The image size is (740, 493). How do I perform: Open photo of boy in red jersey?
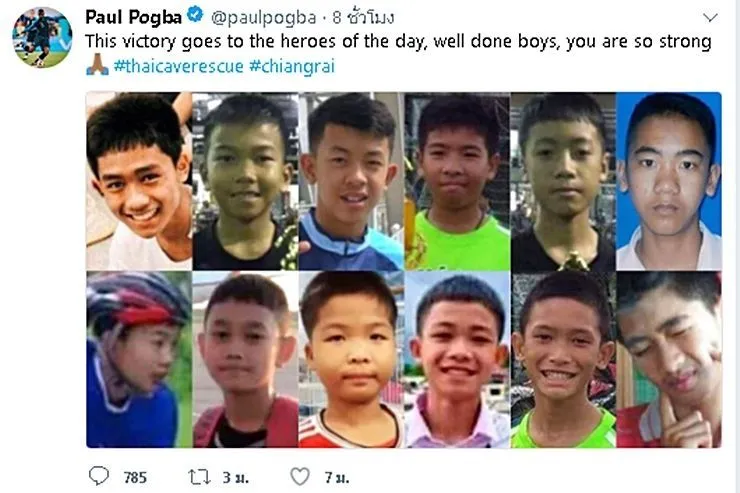click(351, 359)
